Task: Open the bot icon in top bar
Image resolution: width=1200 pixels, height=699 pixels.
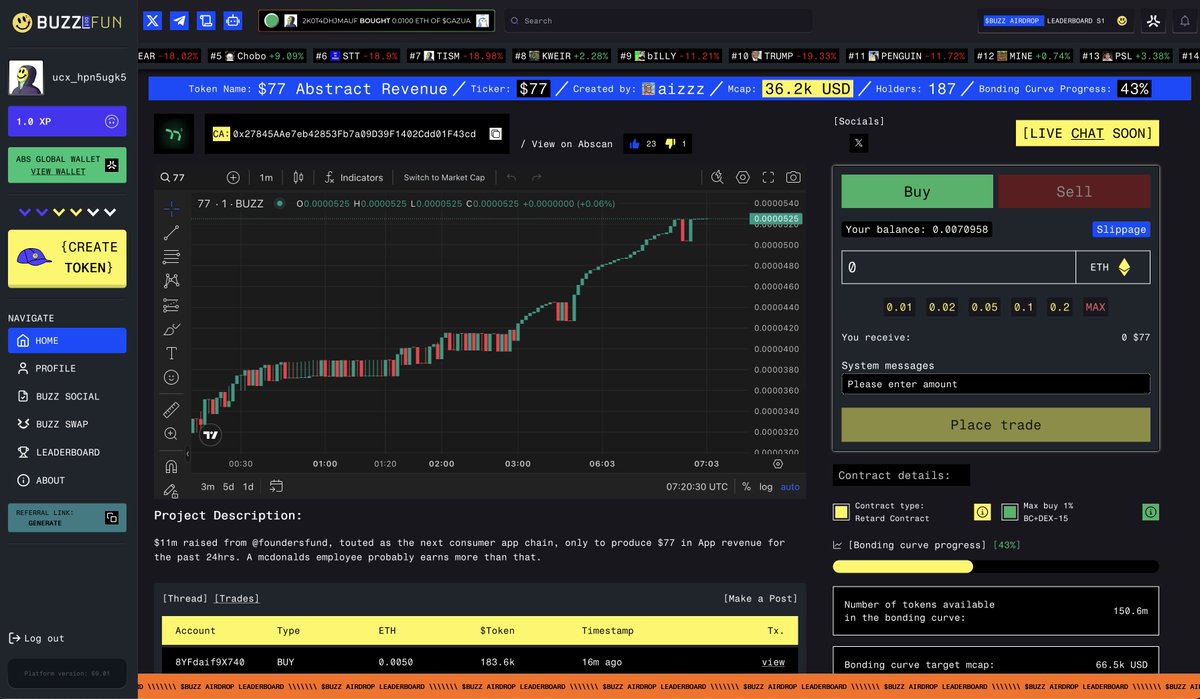Action: [x=233, y=19]
